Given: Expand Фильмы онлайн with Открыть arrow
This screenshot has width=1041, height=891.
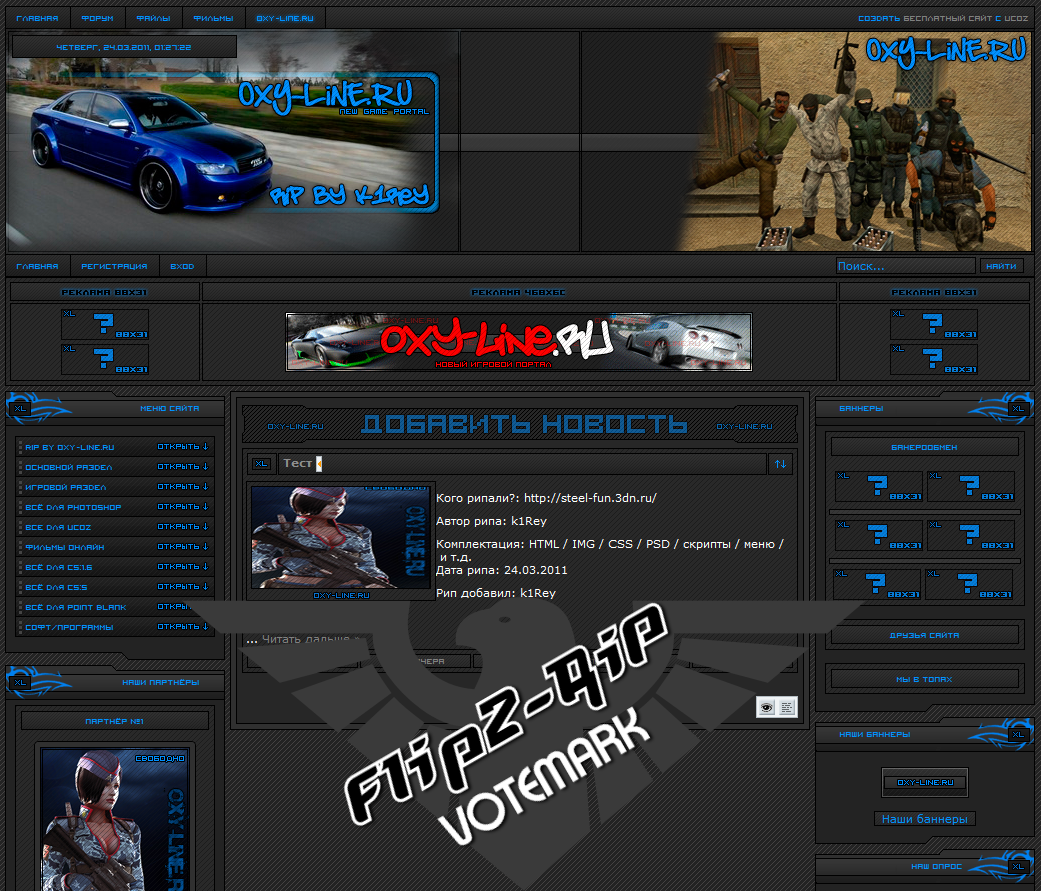Looking at the screenshot, I should [x=183, y=546].
